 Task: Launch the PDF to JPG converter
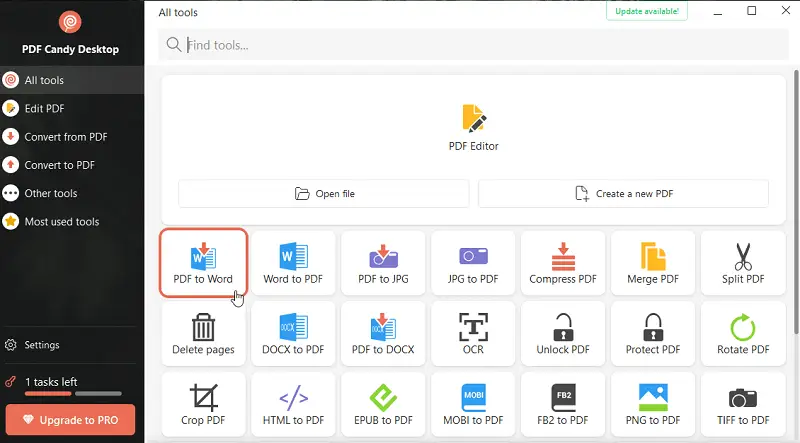tap(383, 263)
